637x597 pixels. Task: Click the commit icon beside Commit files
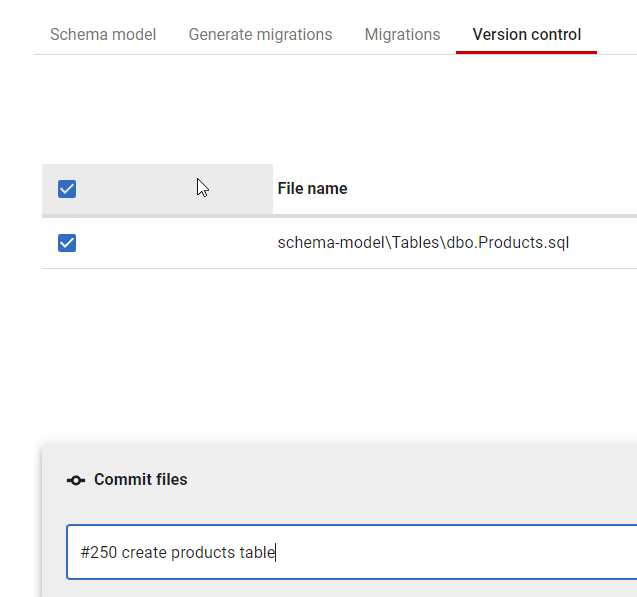pyautogui.click(x=75, y=480)
